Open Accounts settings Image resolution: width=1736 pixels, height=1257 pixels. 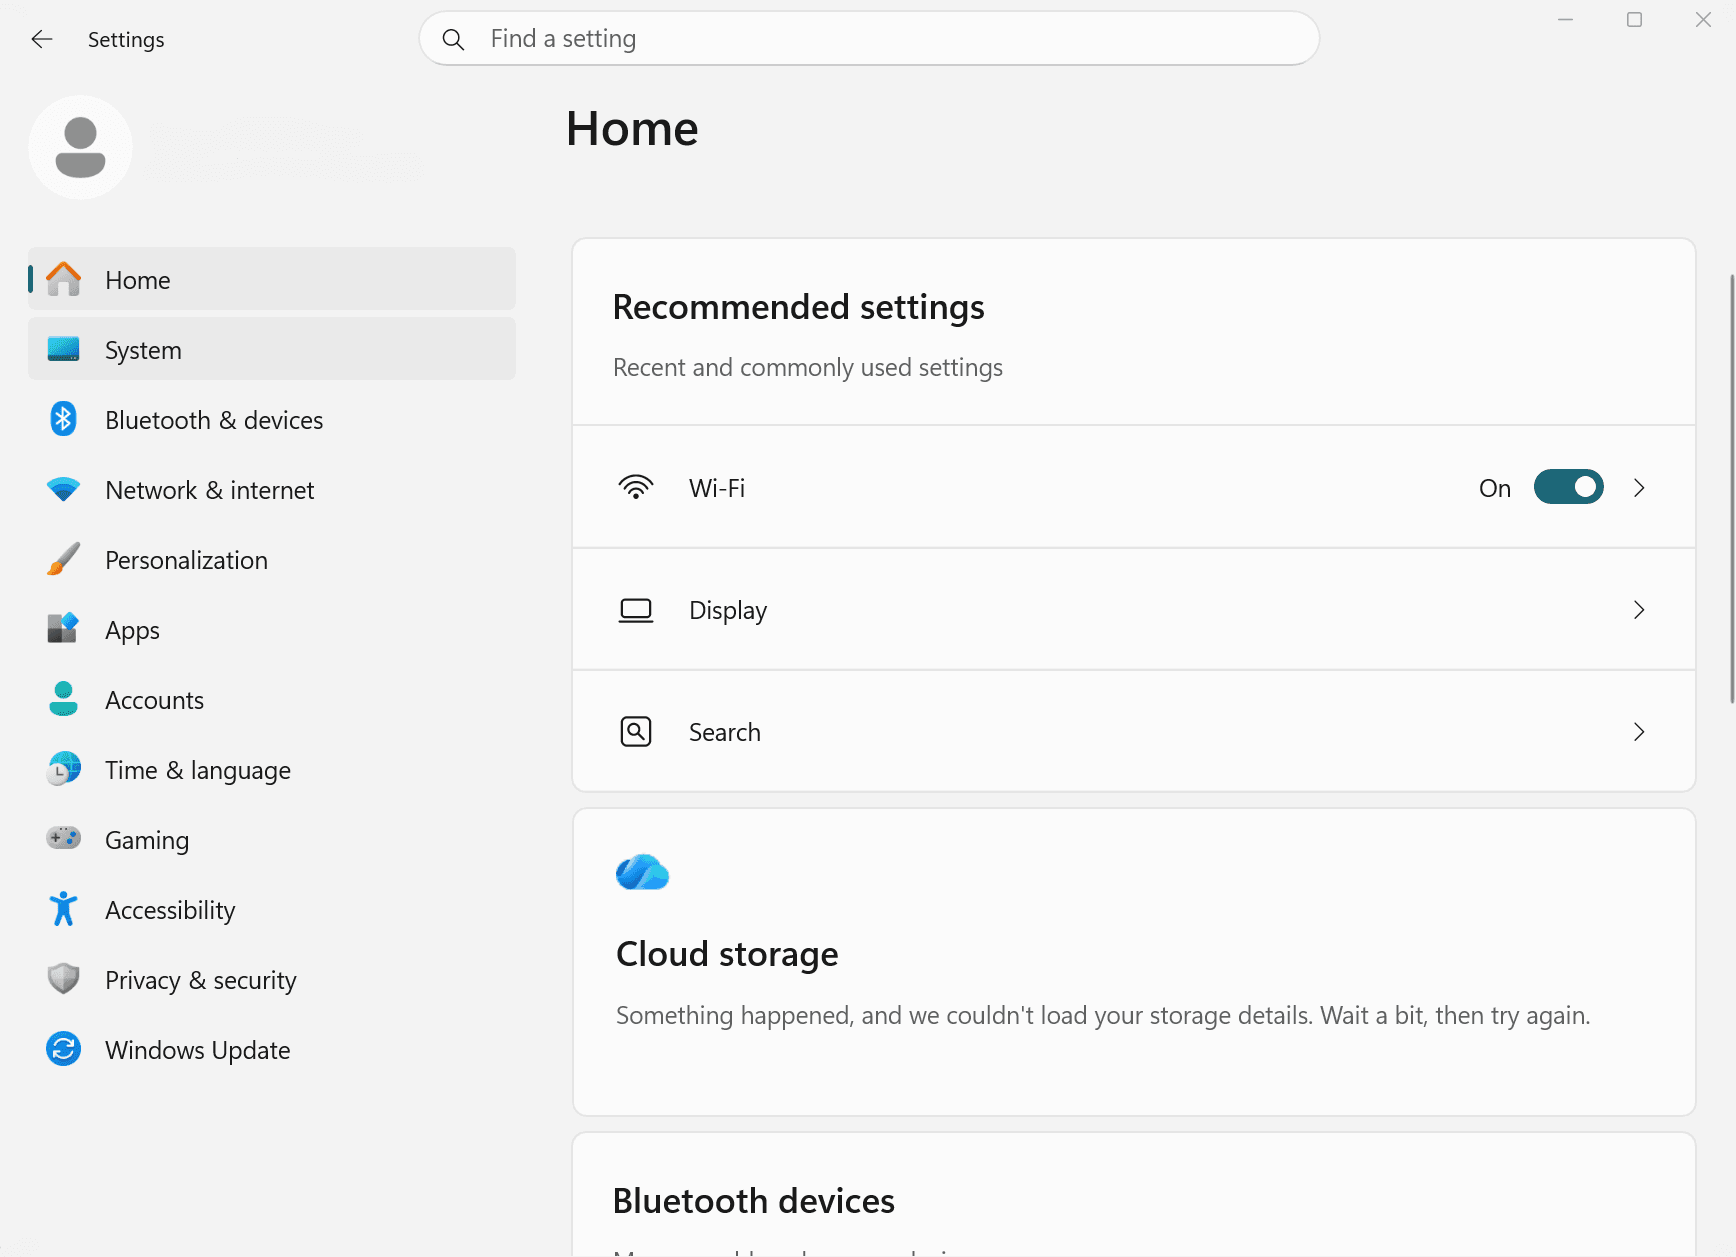(x=272, y=699)
